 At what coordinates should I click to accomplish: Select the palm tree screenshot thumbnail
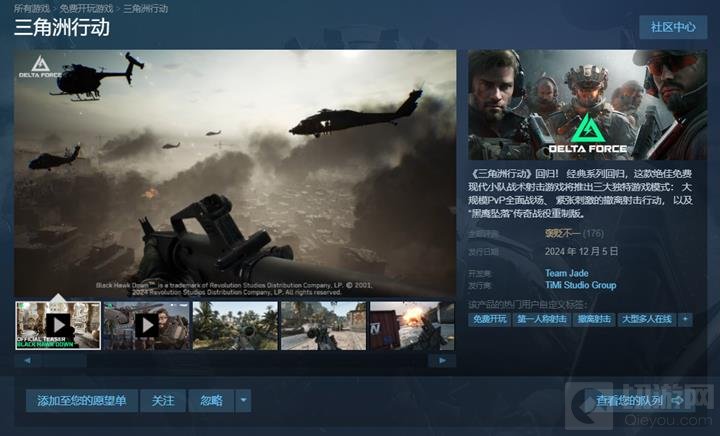pos(235,325)
